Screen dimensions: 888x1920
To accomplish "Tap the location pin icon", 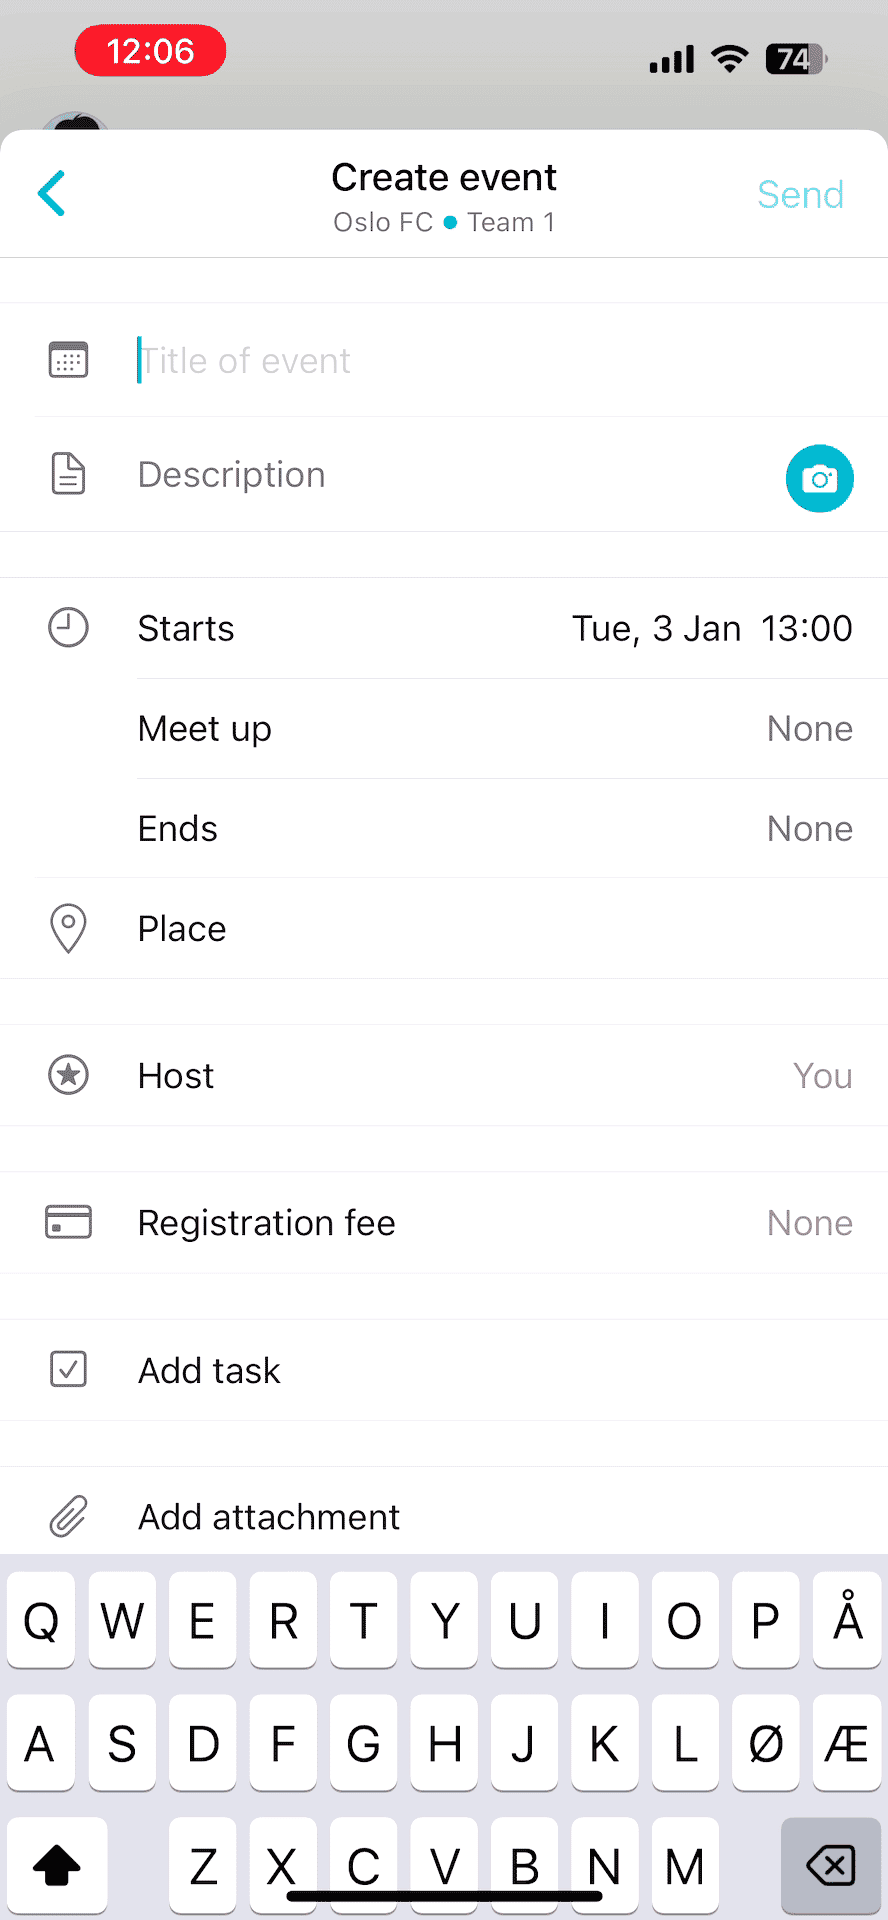I will tap(68, 928).
